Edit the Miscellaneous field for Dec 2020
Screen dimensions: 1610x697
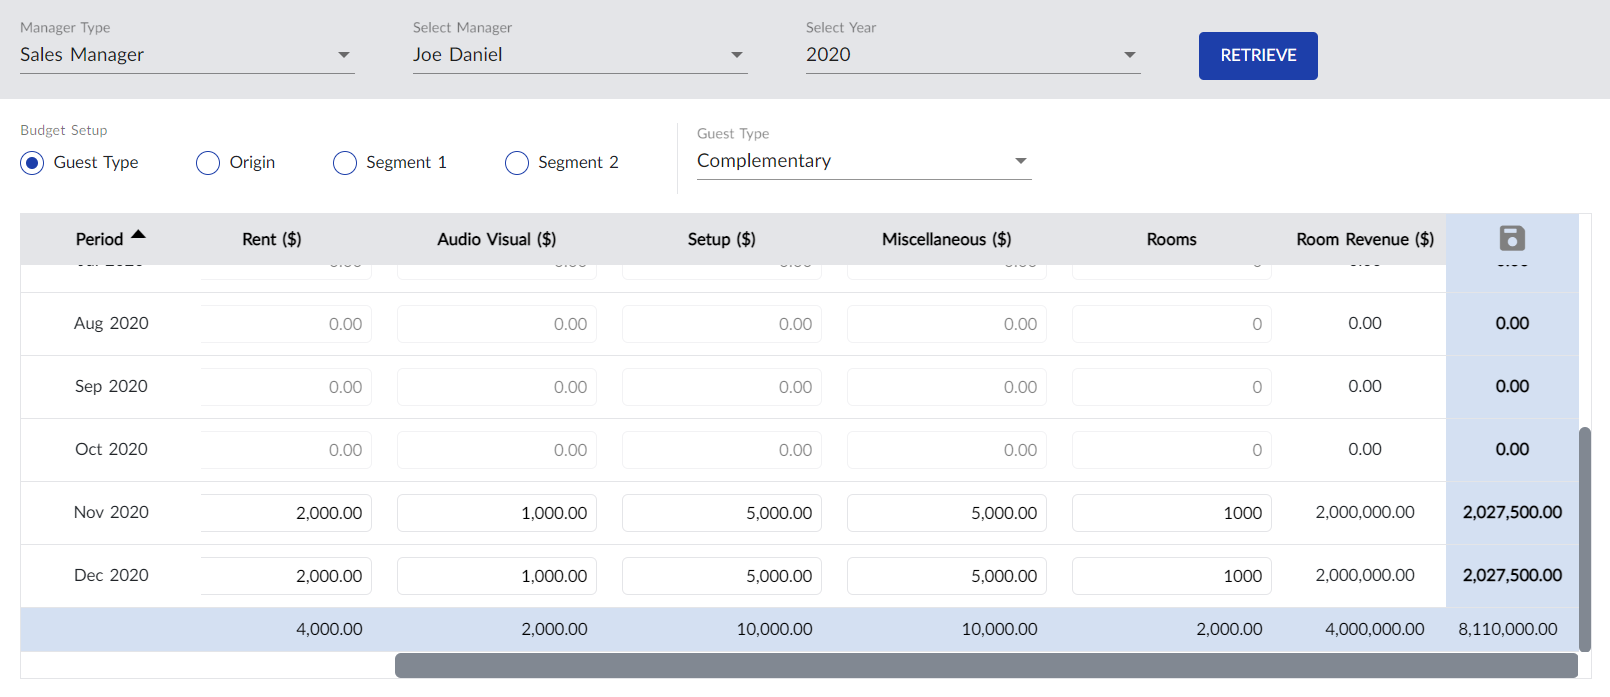947,576
